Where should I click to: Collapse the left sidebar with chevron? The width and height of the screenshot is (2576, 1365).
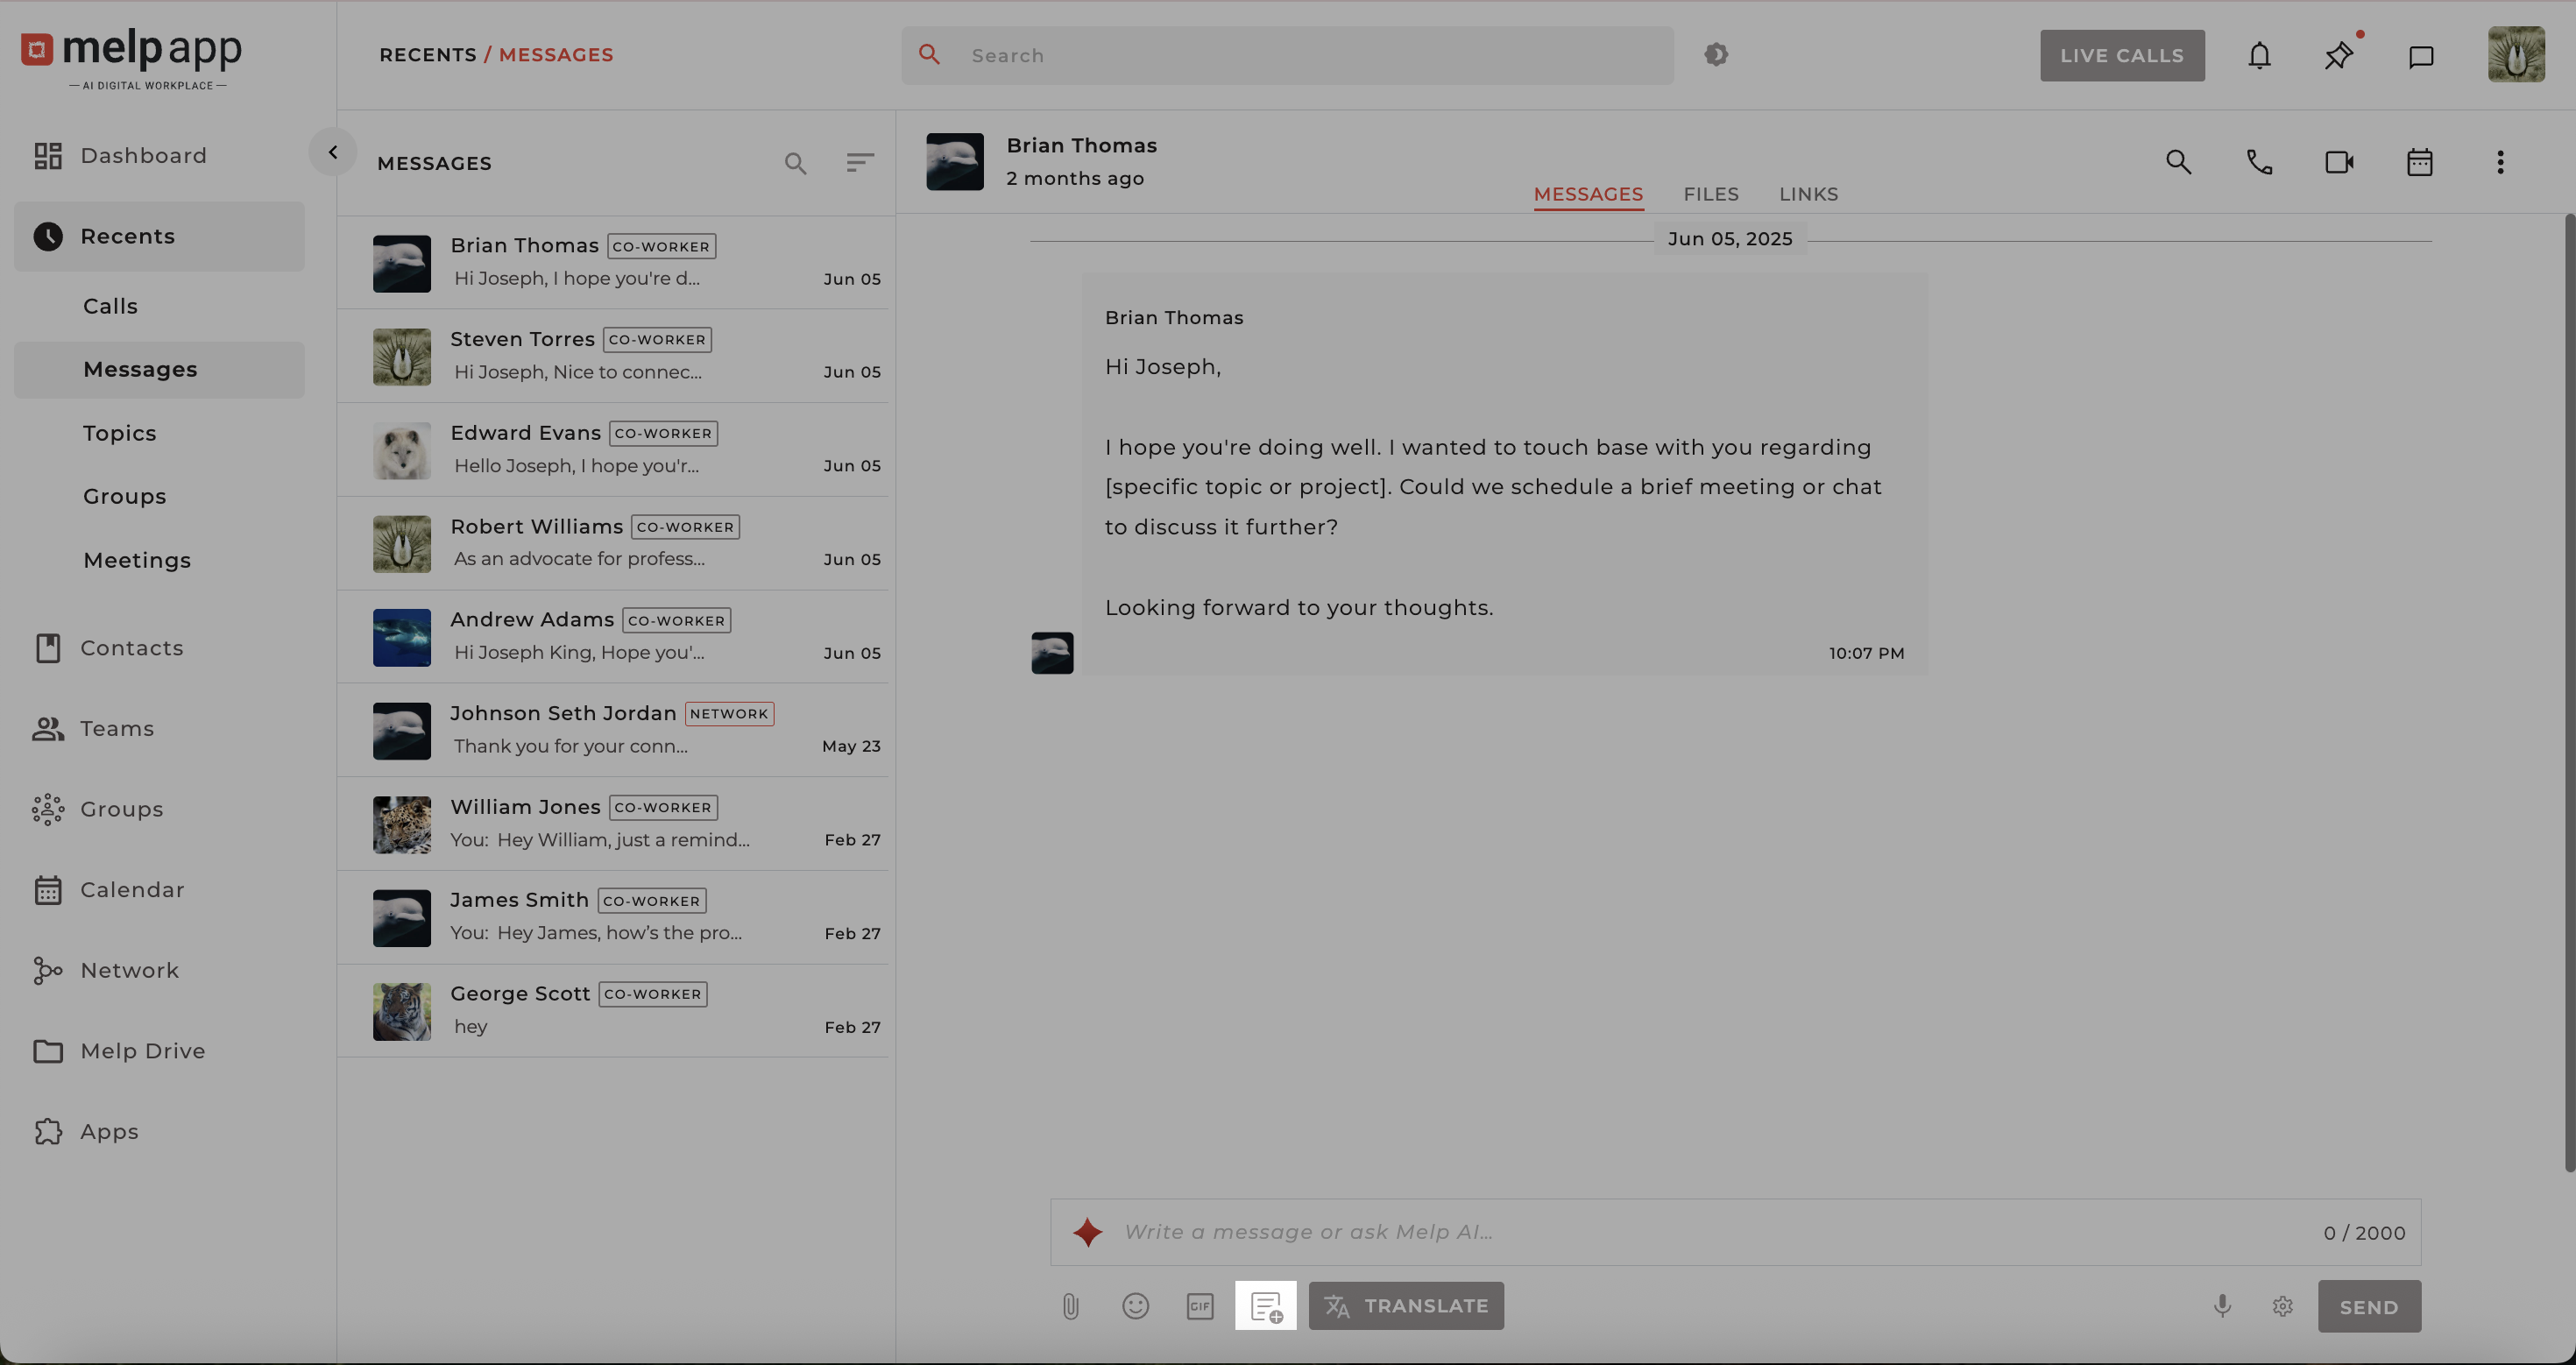click(333, 152)
